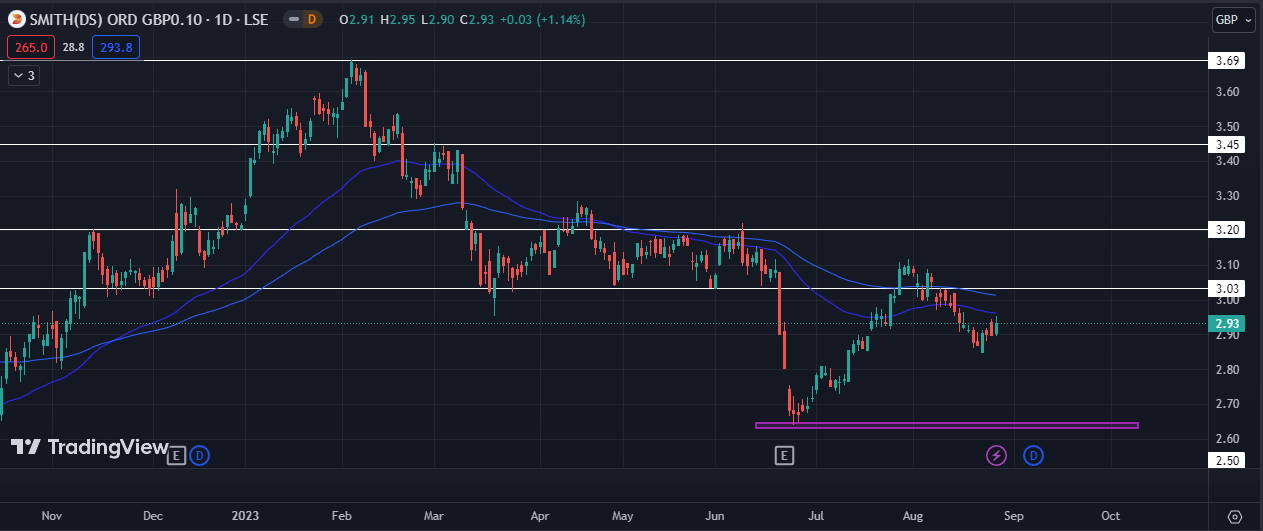The height and width of the screenshot is (531, 1263).
Task: Click the dividend D marker near December
Action: (200, 456)
